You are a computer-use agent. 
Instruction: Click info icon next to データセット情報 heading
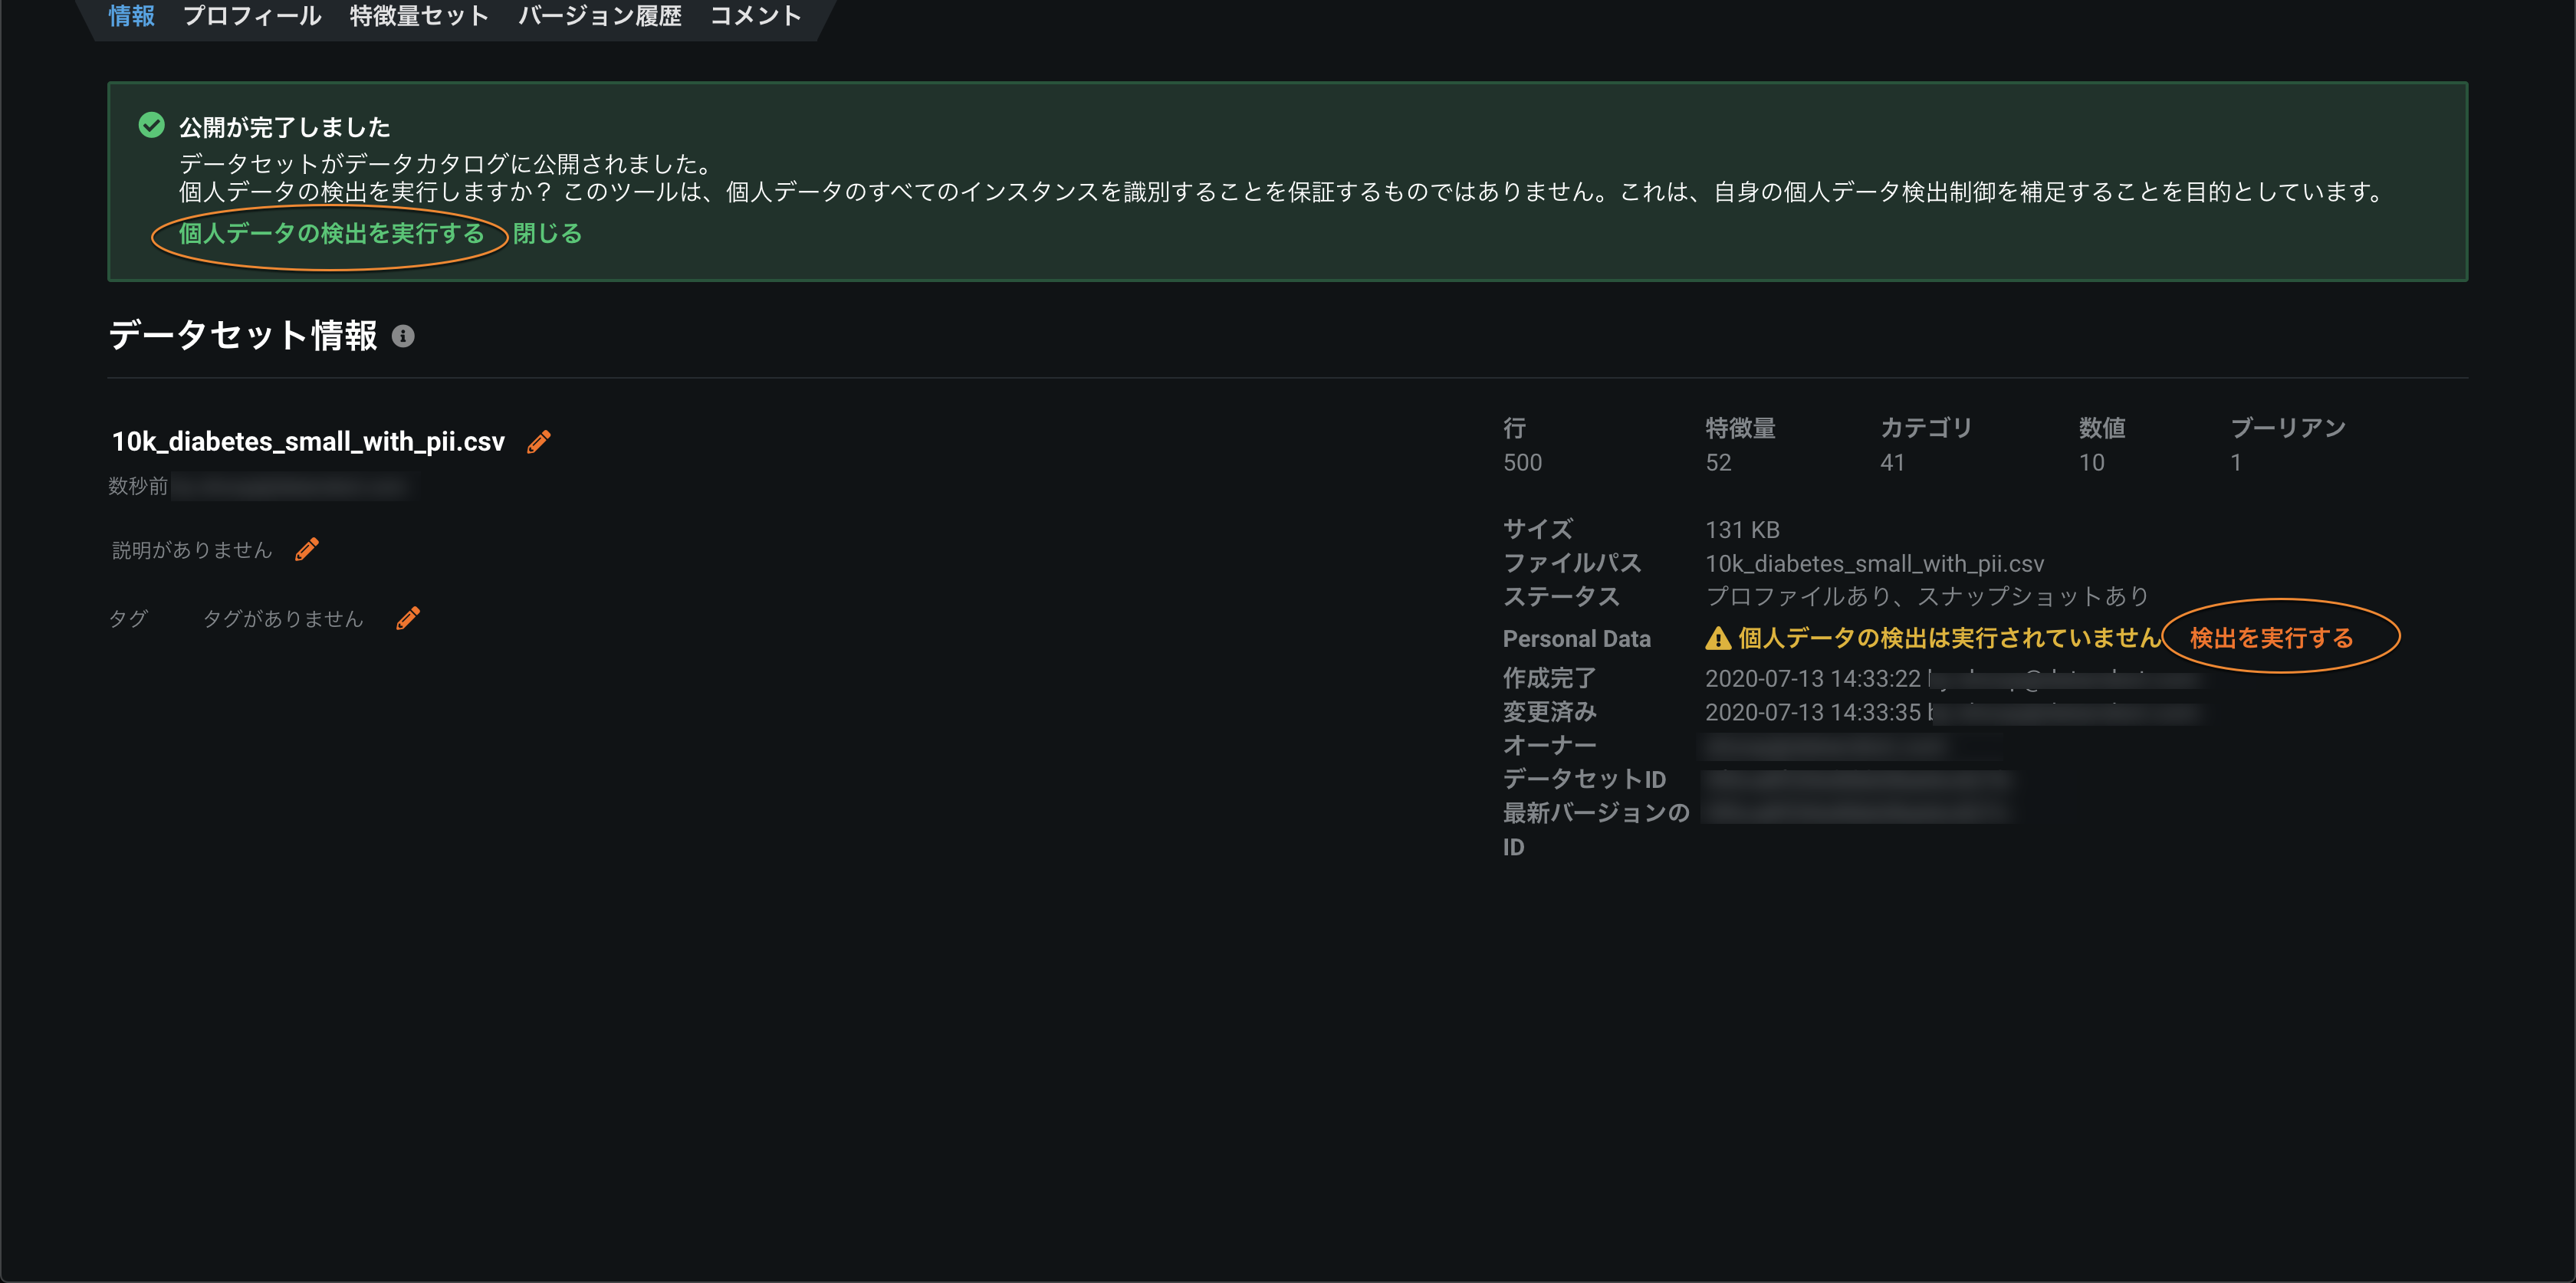point(403,336)
